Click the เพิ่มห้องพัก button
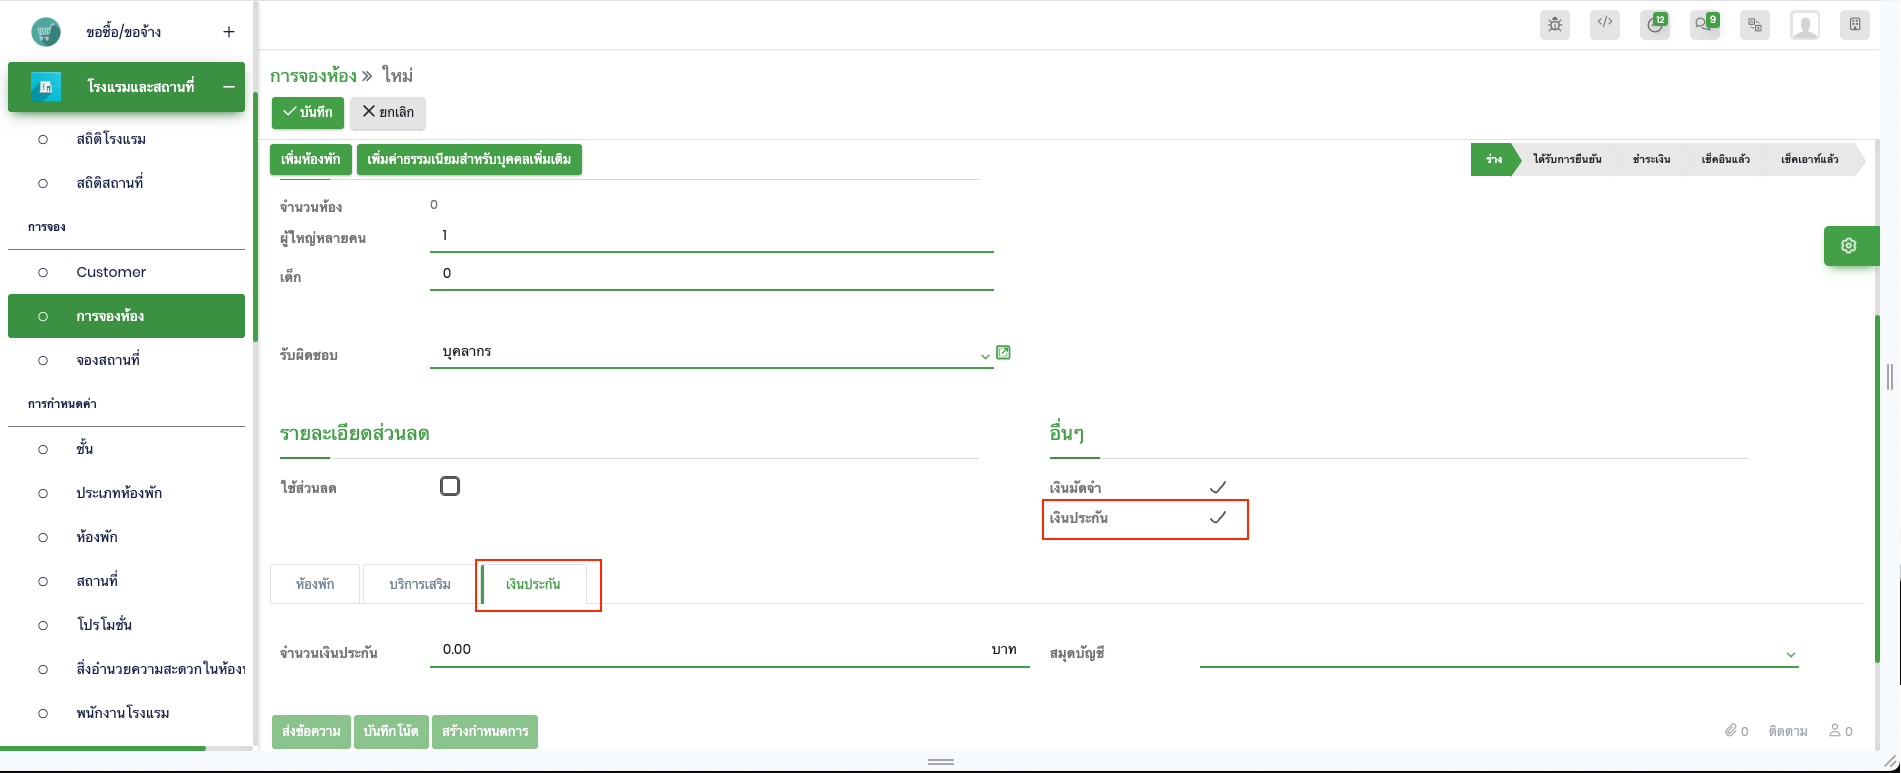Screen dimensions: 1901x773 click(x=310, y=159)
